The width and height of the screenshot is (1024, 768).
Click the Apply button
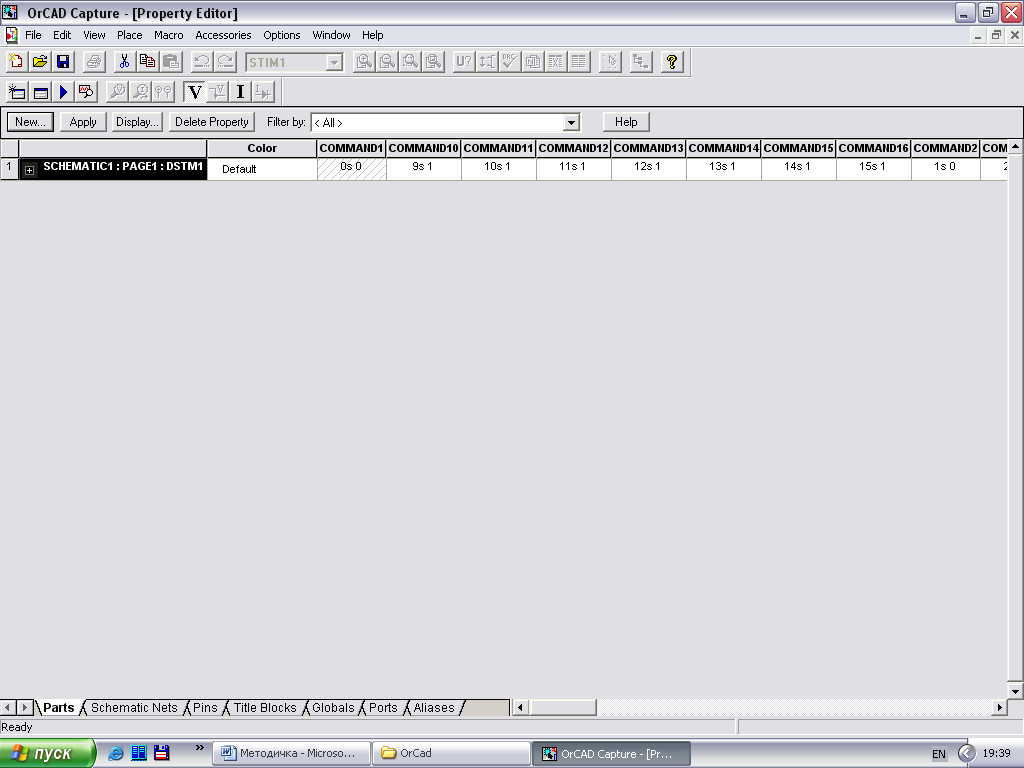click(x=83, y=122)
